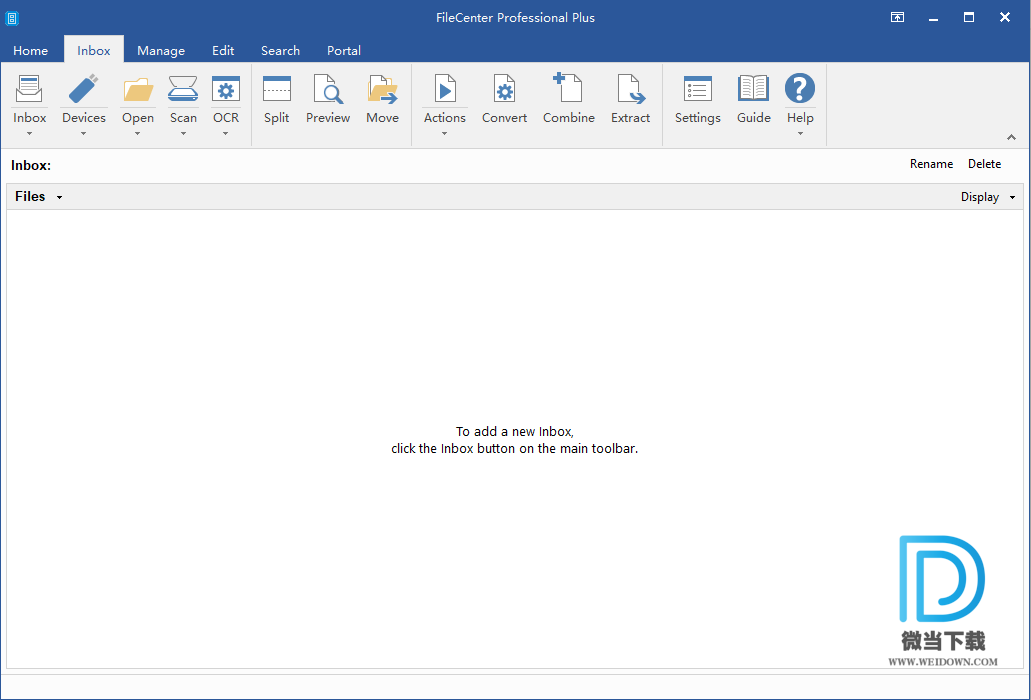This screenshot has width=1031, height=700.
Task: Open the Settings icon in the ribbon
Action: point(697,90)
